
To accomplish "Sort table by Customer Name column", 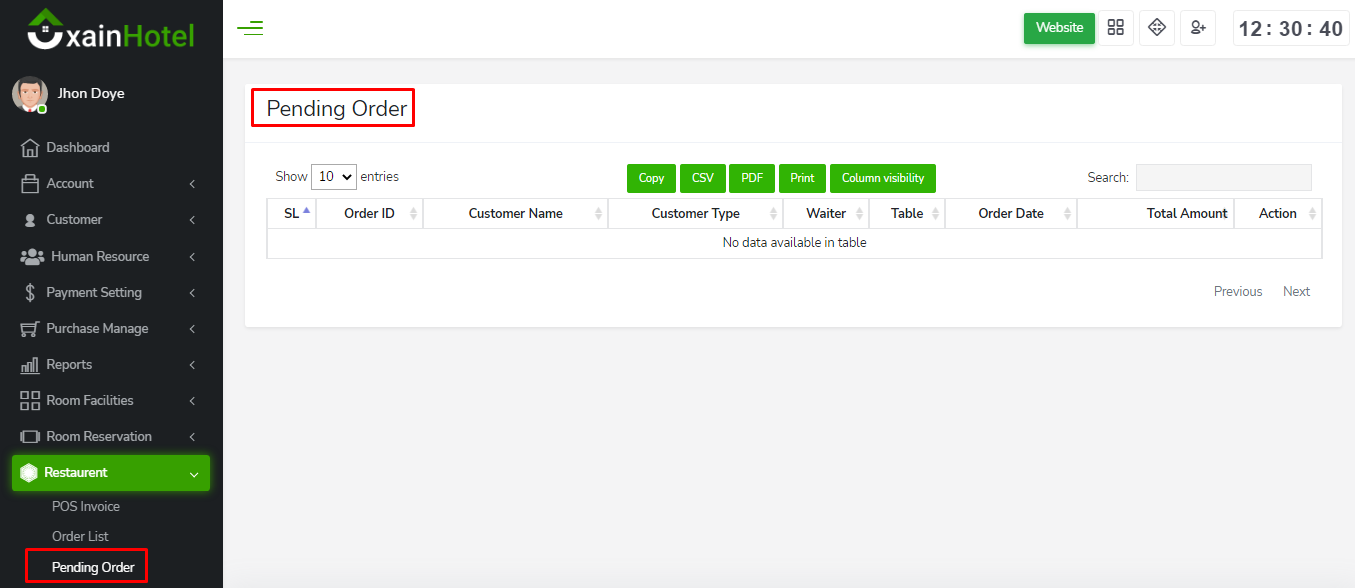I will (515, 213).
